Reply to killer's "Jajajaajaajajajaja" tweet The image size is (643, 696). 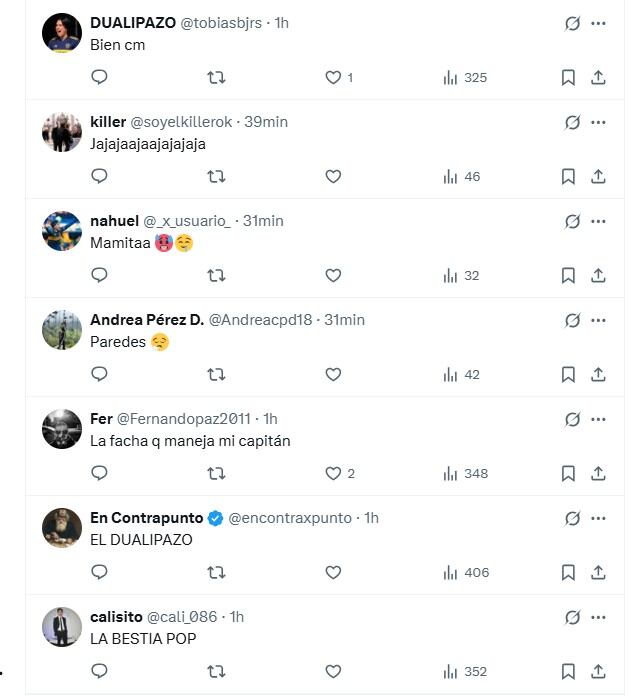99,176
